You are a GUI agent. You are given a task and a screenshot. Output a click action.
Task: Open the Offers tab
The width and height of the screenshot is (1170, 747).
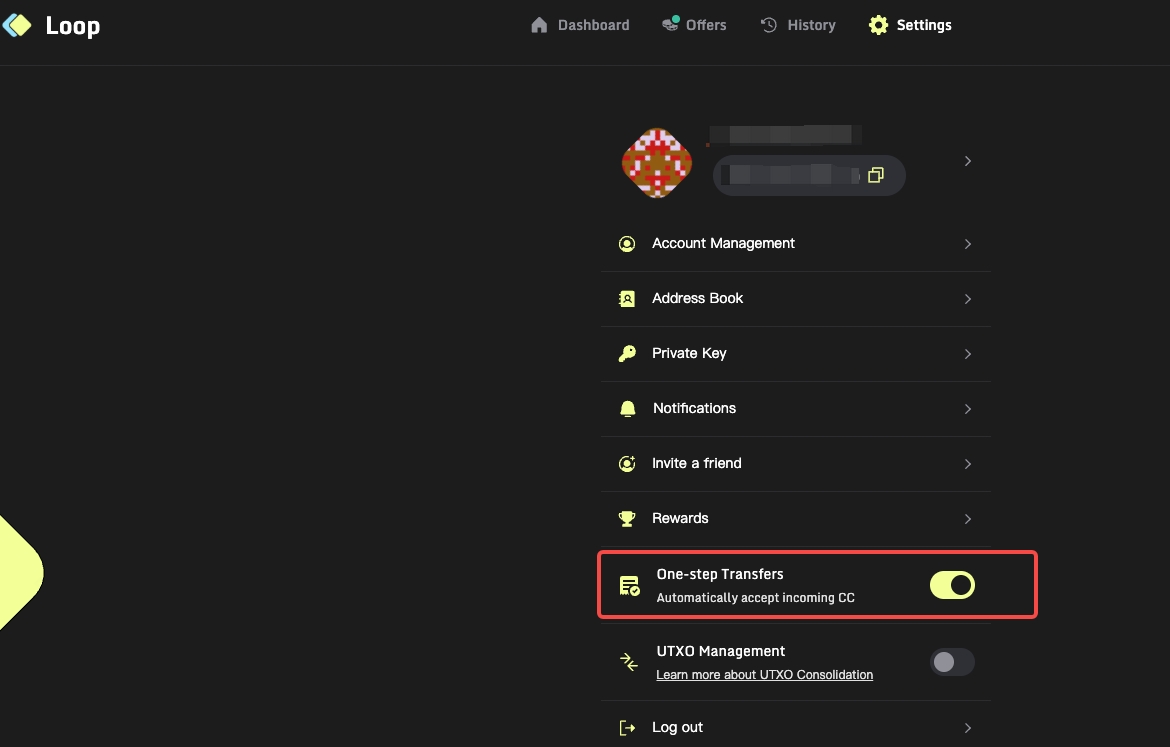694,25
